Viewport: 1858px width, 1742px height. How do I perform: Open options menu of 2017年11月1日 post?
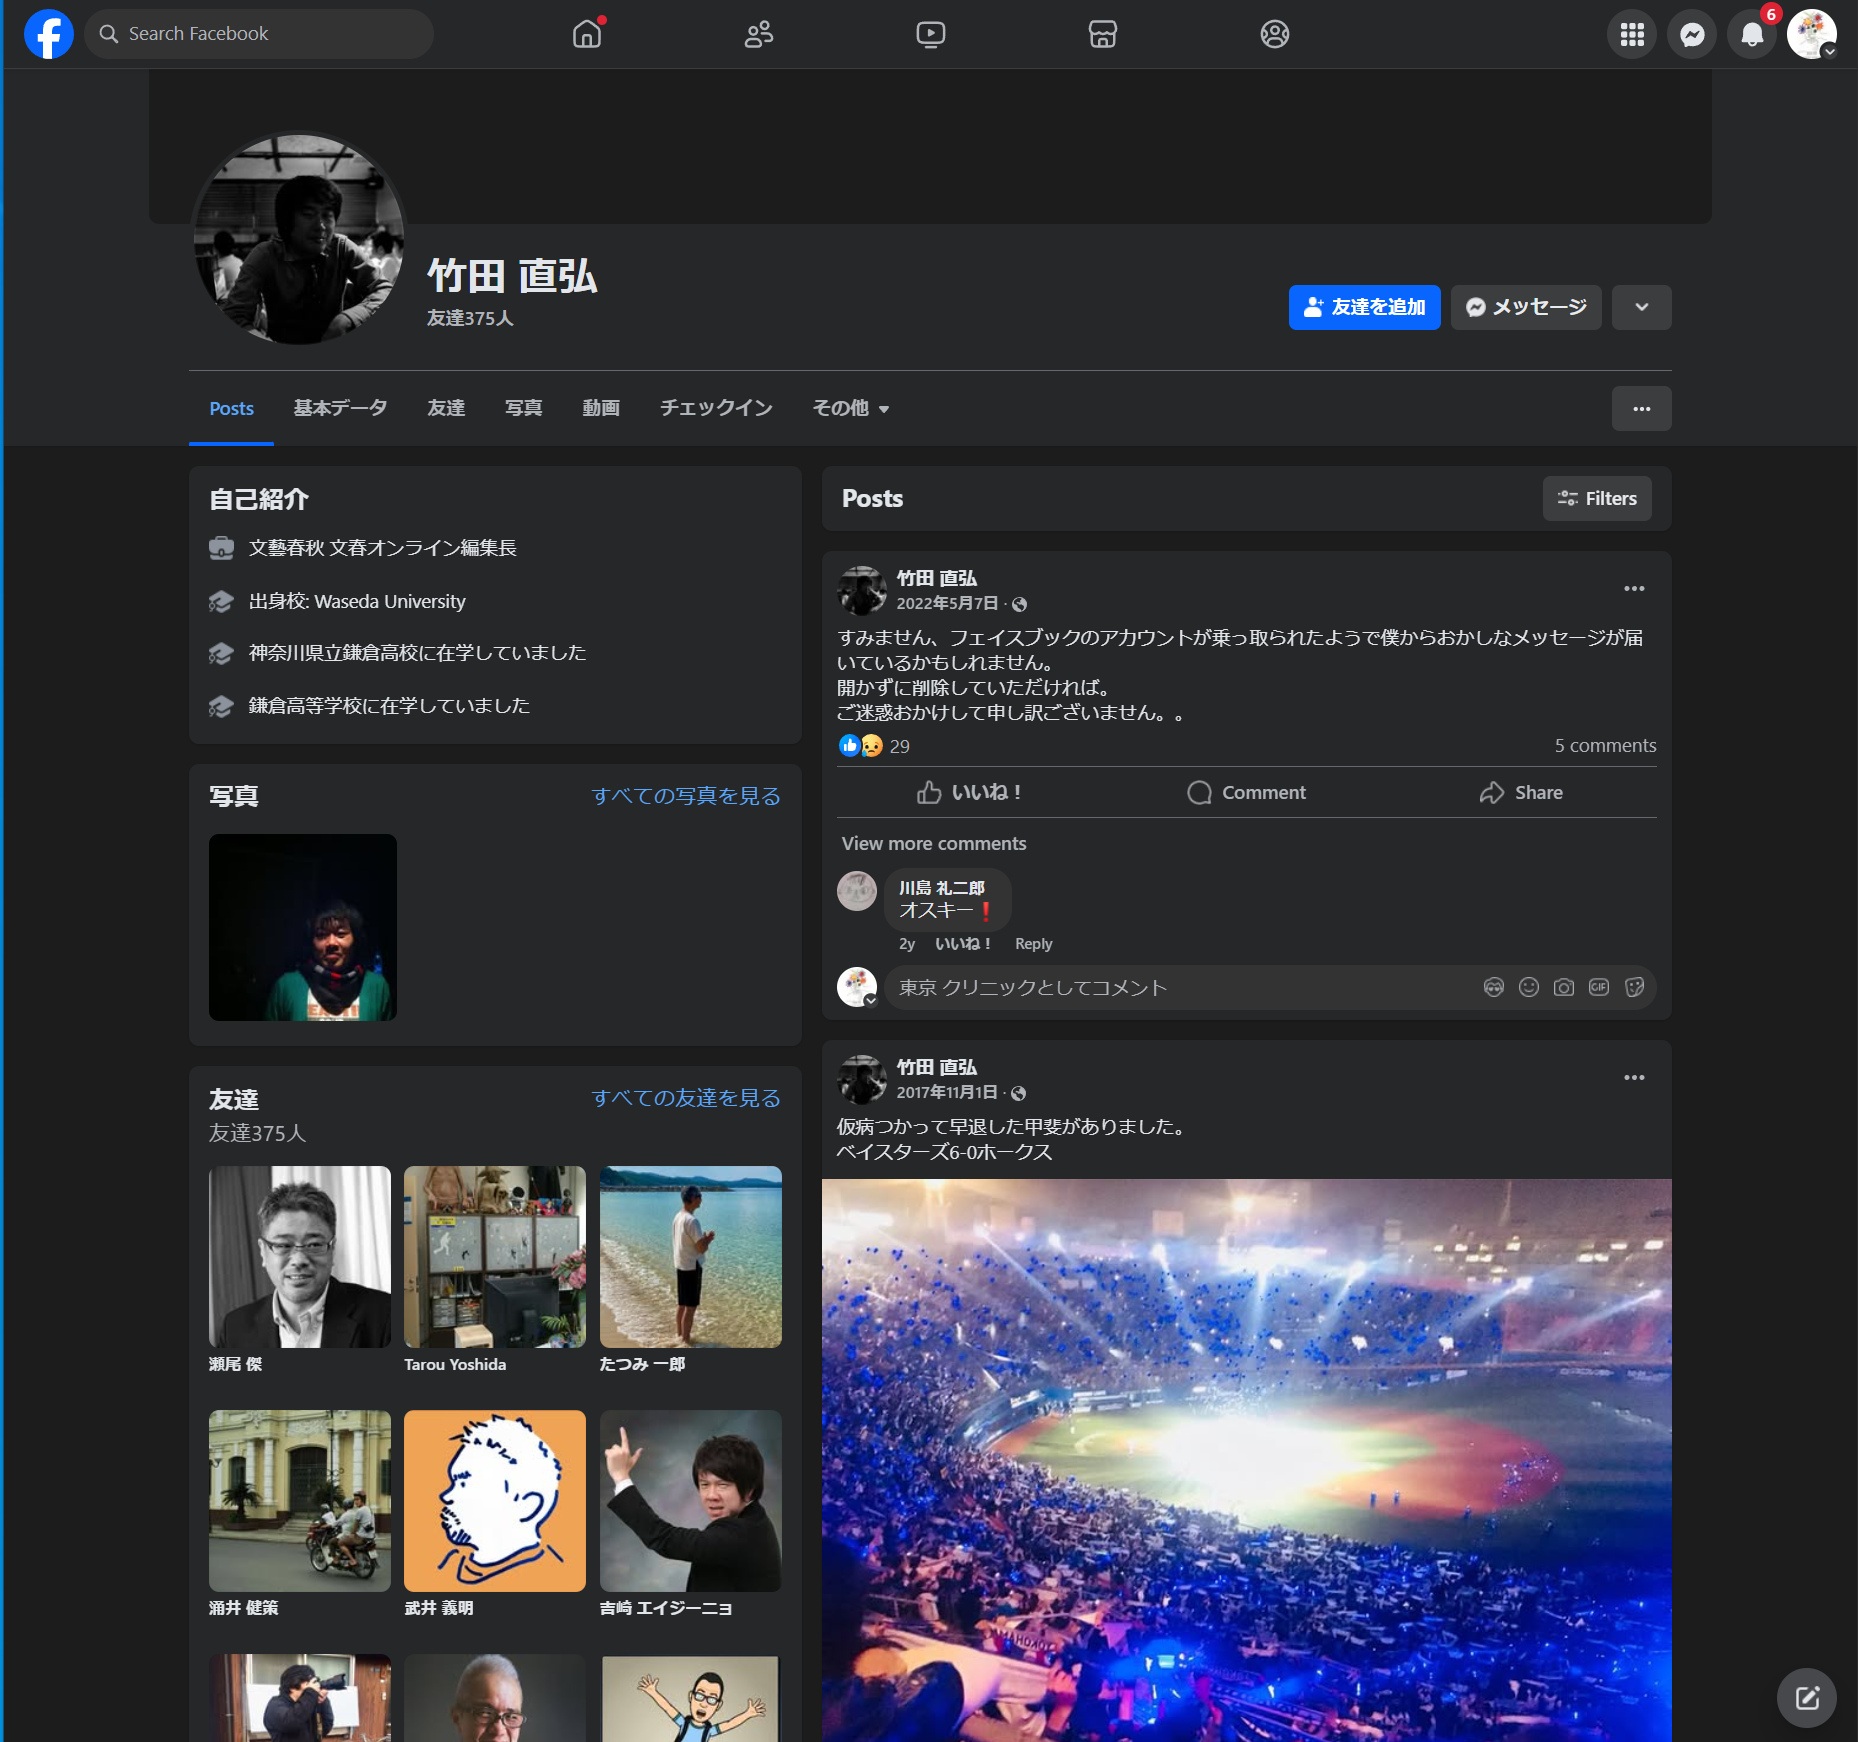(x=1634, y=1078)
